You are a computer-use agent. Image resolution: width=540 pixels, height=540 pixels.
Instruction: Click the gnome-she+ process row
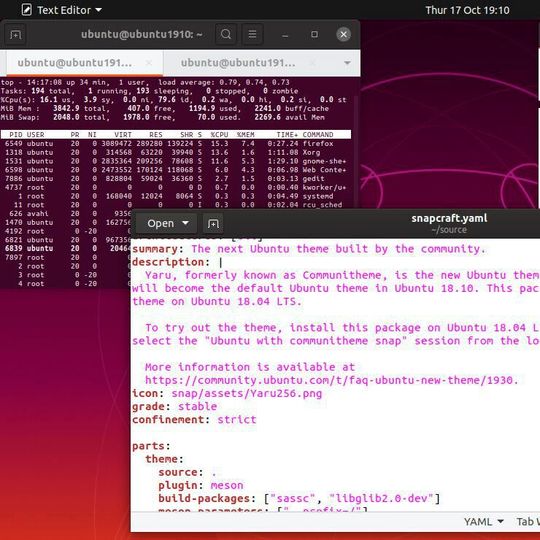point(176,161)
